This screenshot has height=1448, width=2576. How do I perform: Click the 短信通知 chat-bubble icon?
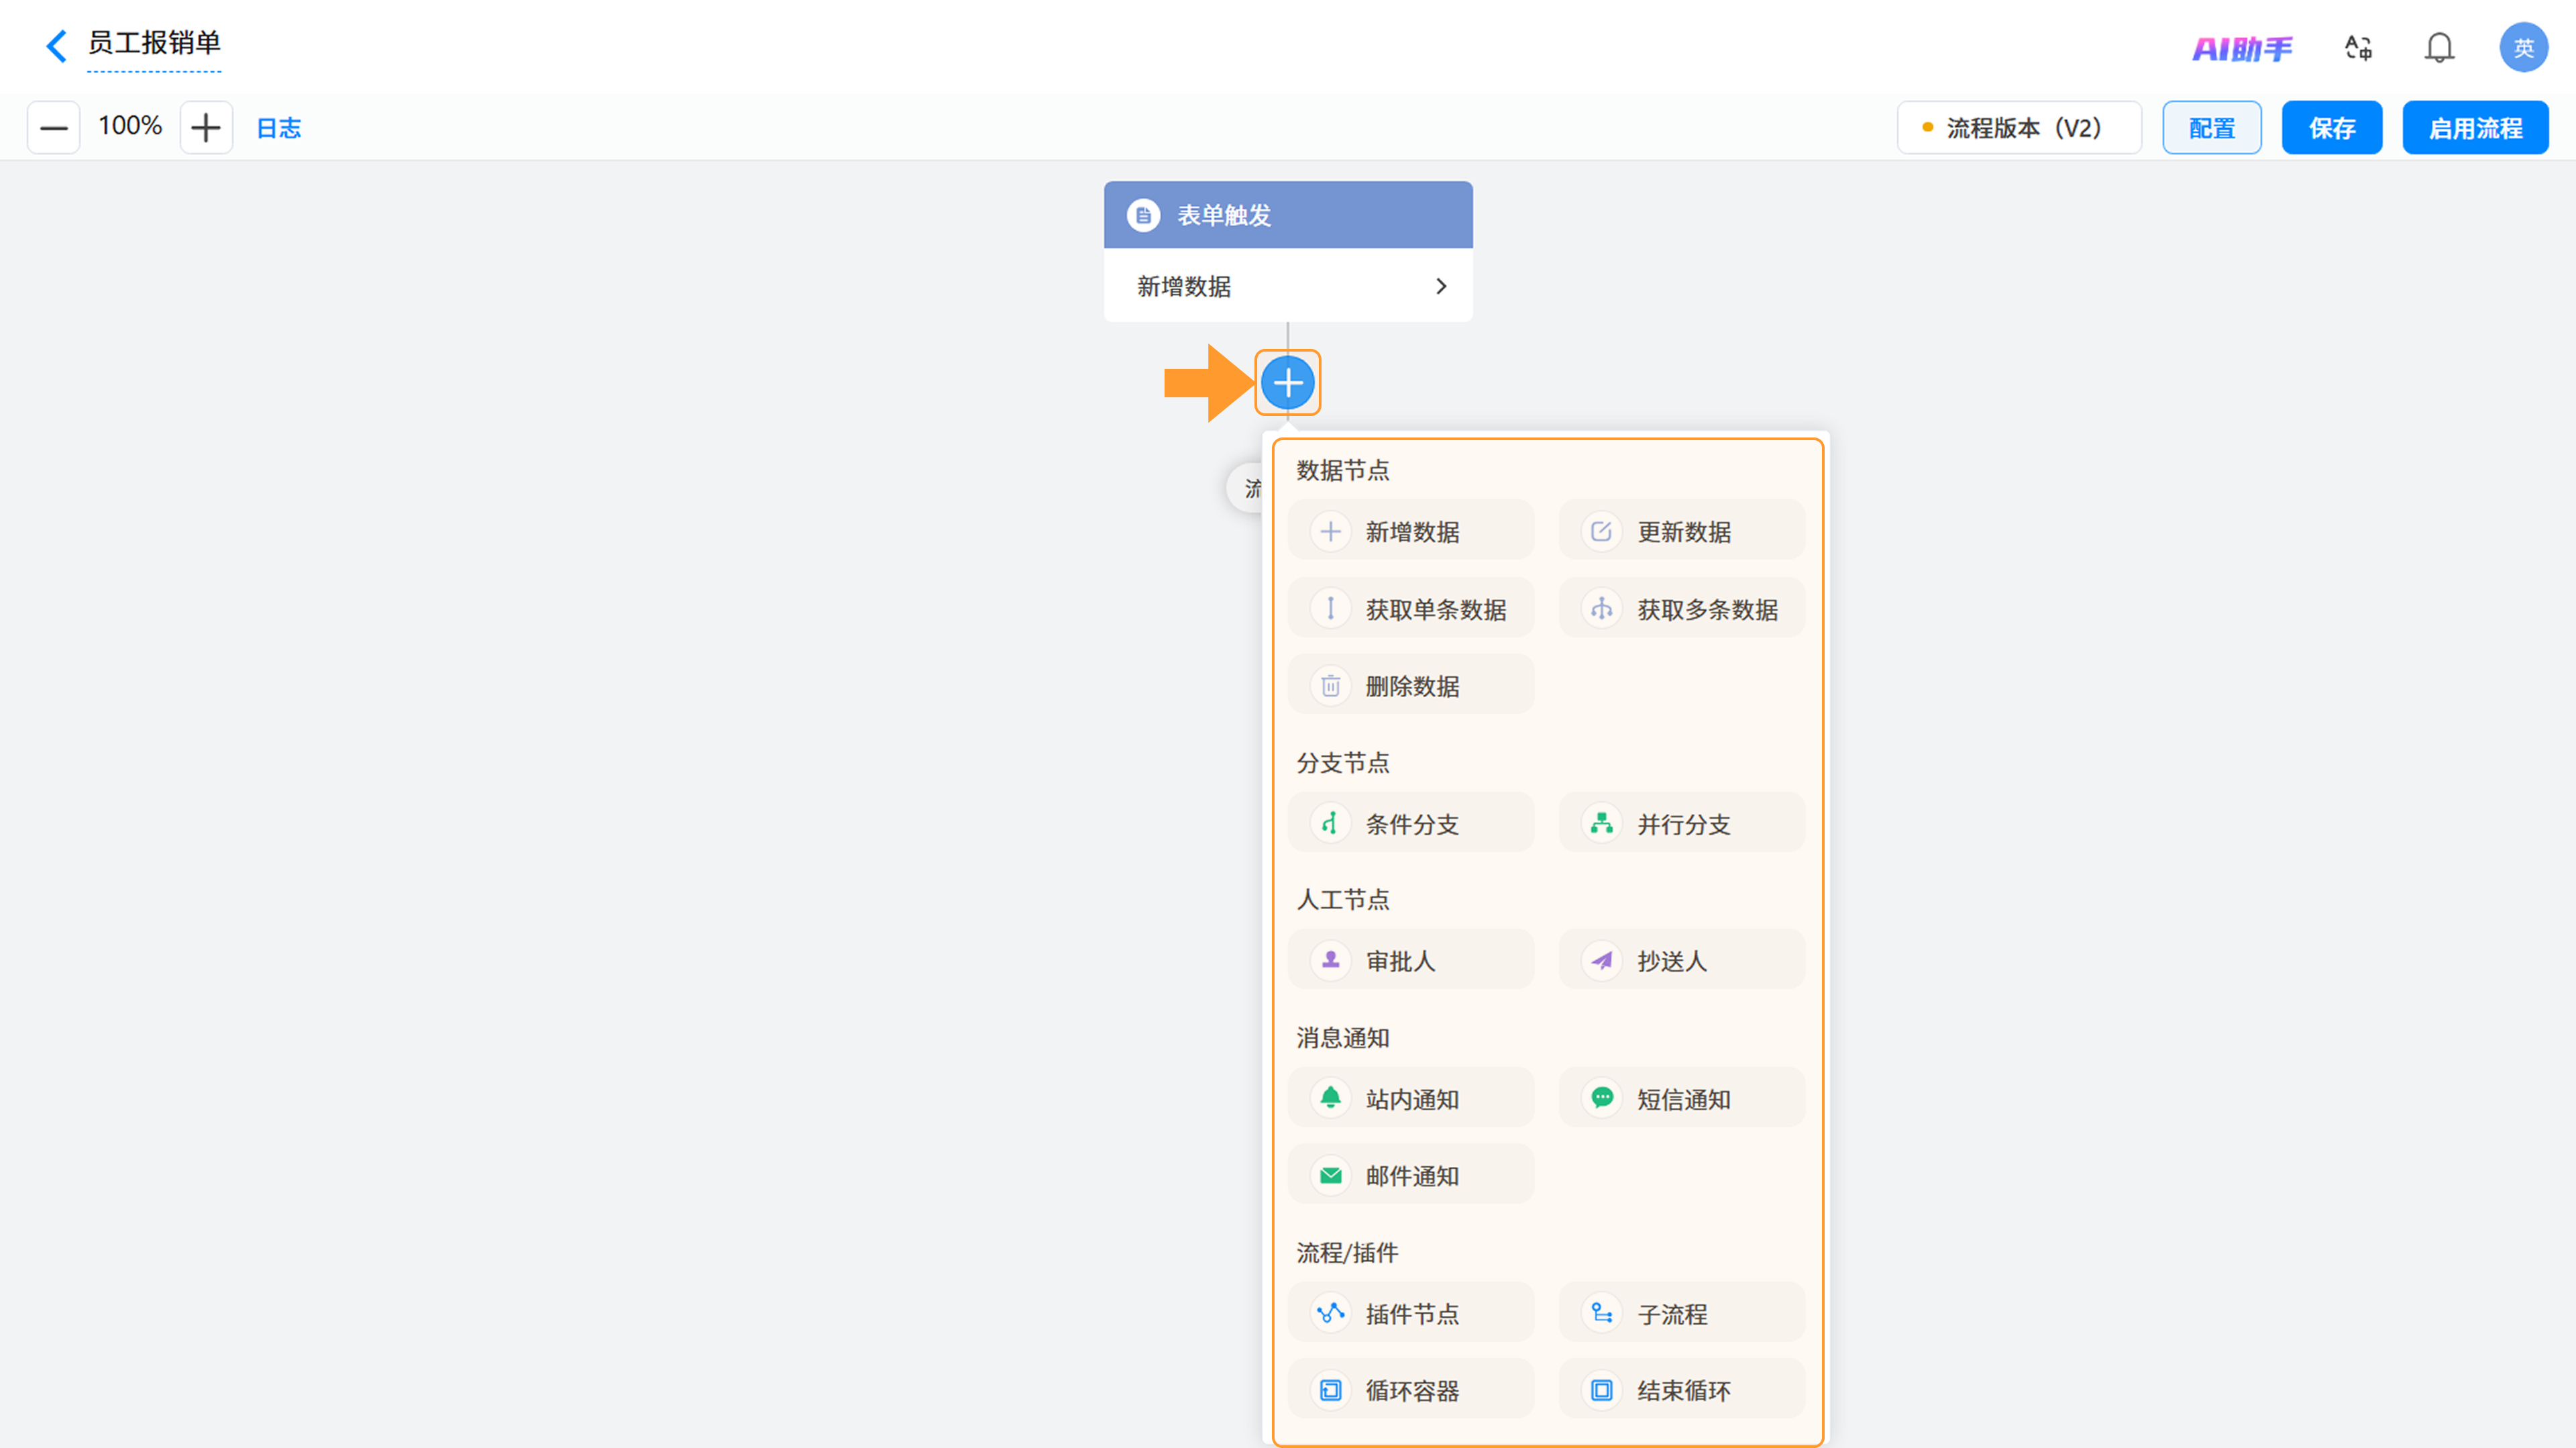1601,1098
